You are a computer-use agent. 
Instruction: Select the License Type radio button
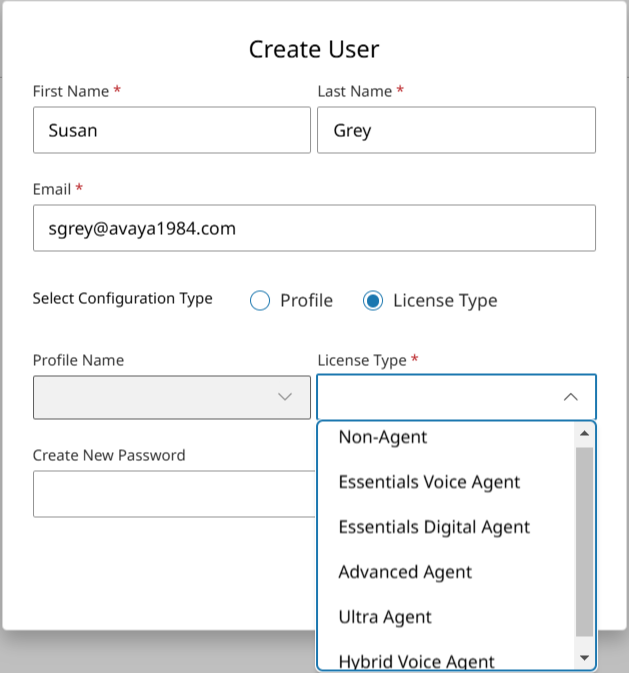tap(373, 300)
